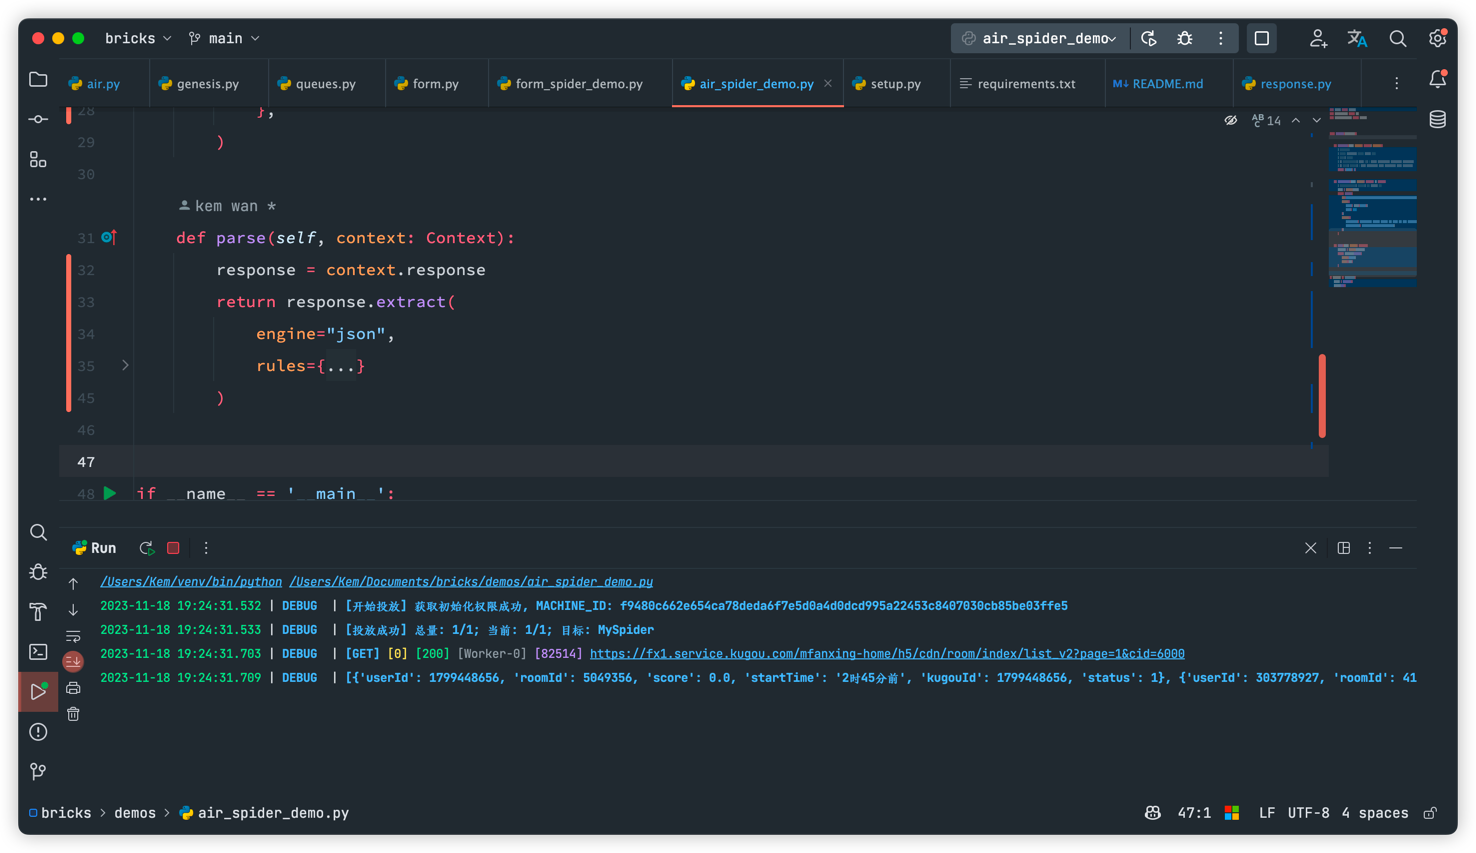Click the override gutter icon on line 31
1476x853 pixels.
(109, 237)
